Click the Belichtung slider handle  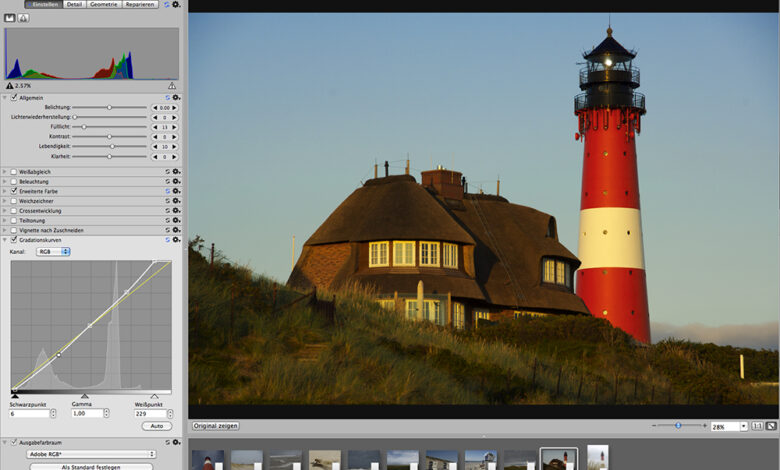[x=109, y=107]
